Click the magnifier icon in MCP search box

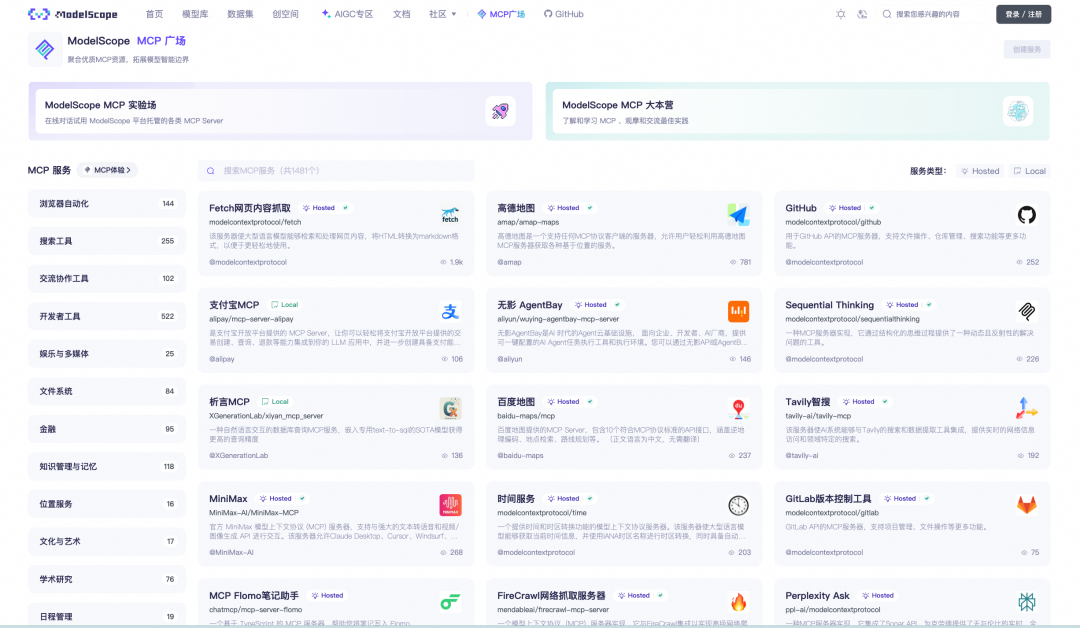(211, 171)
